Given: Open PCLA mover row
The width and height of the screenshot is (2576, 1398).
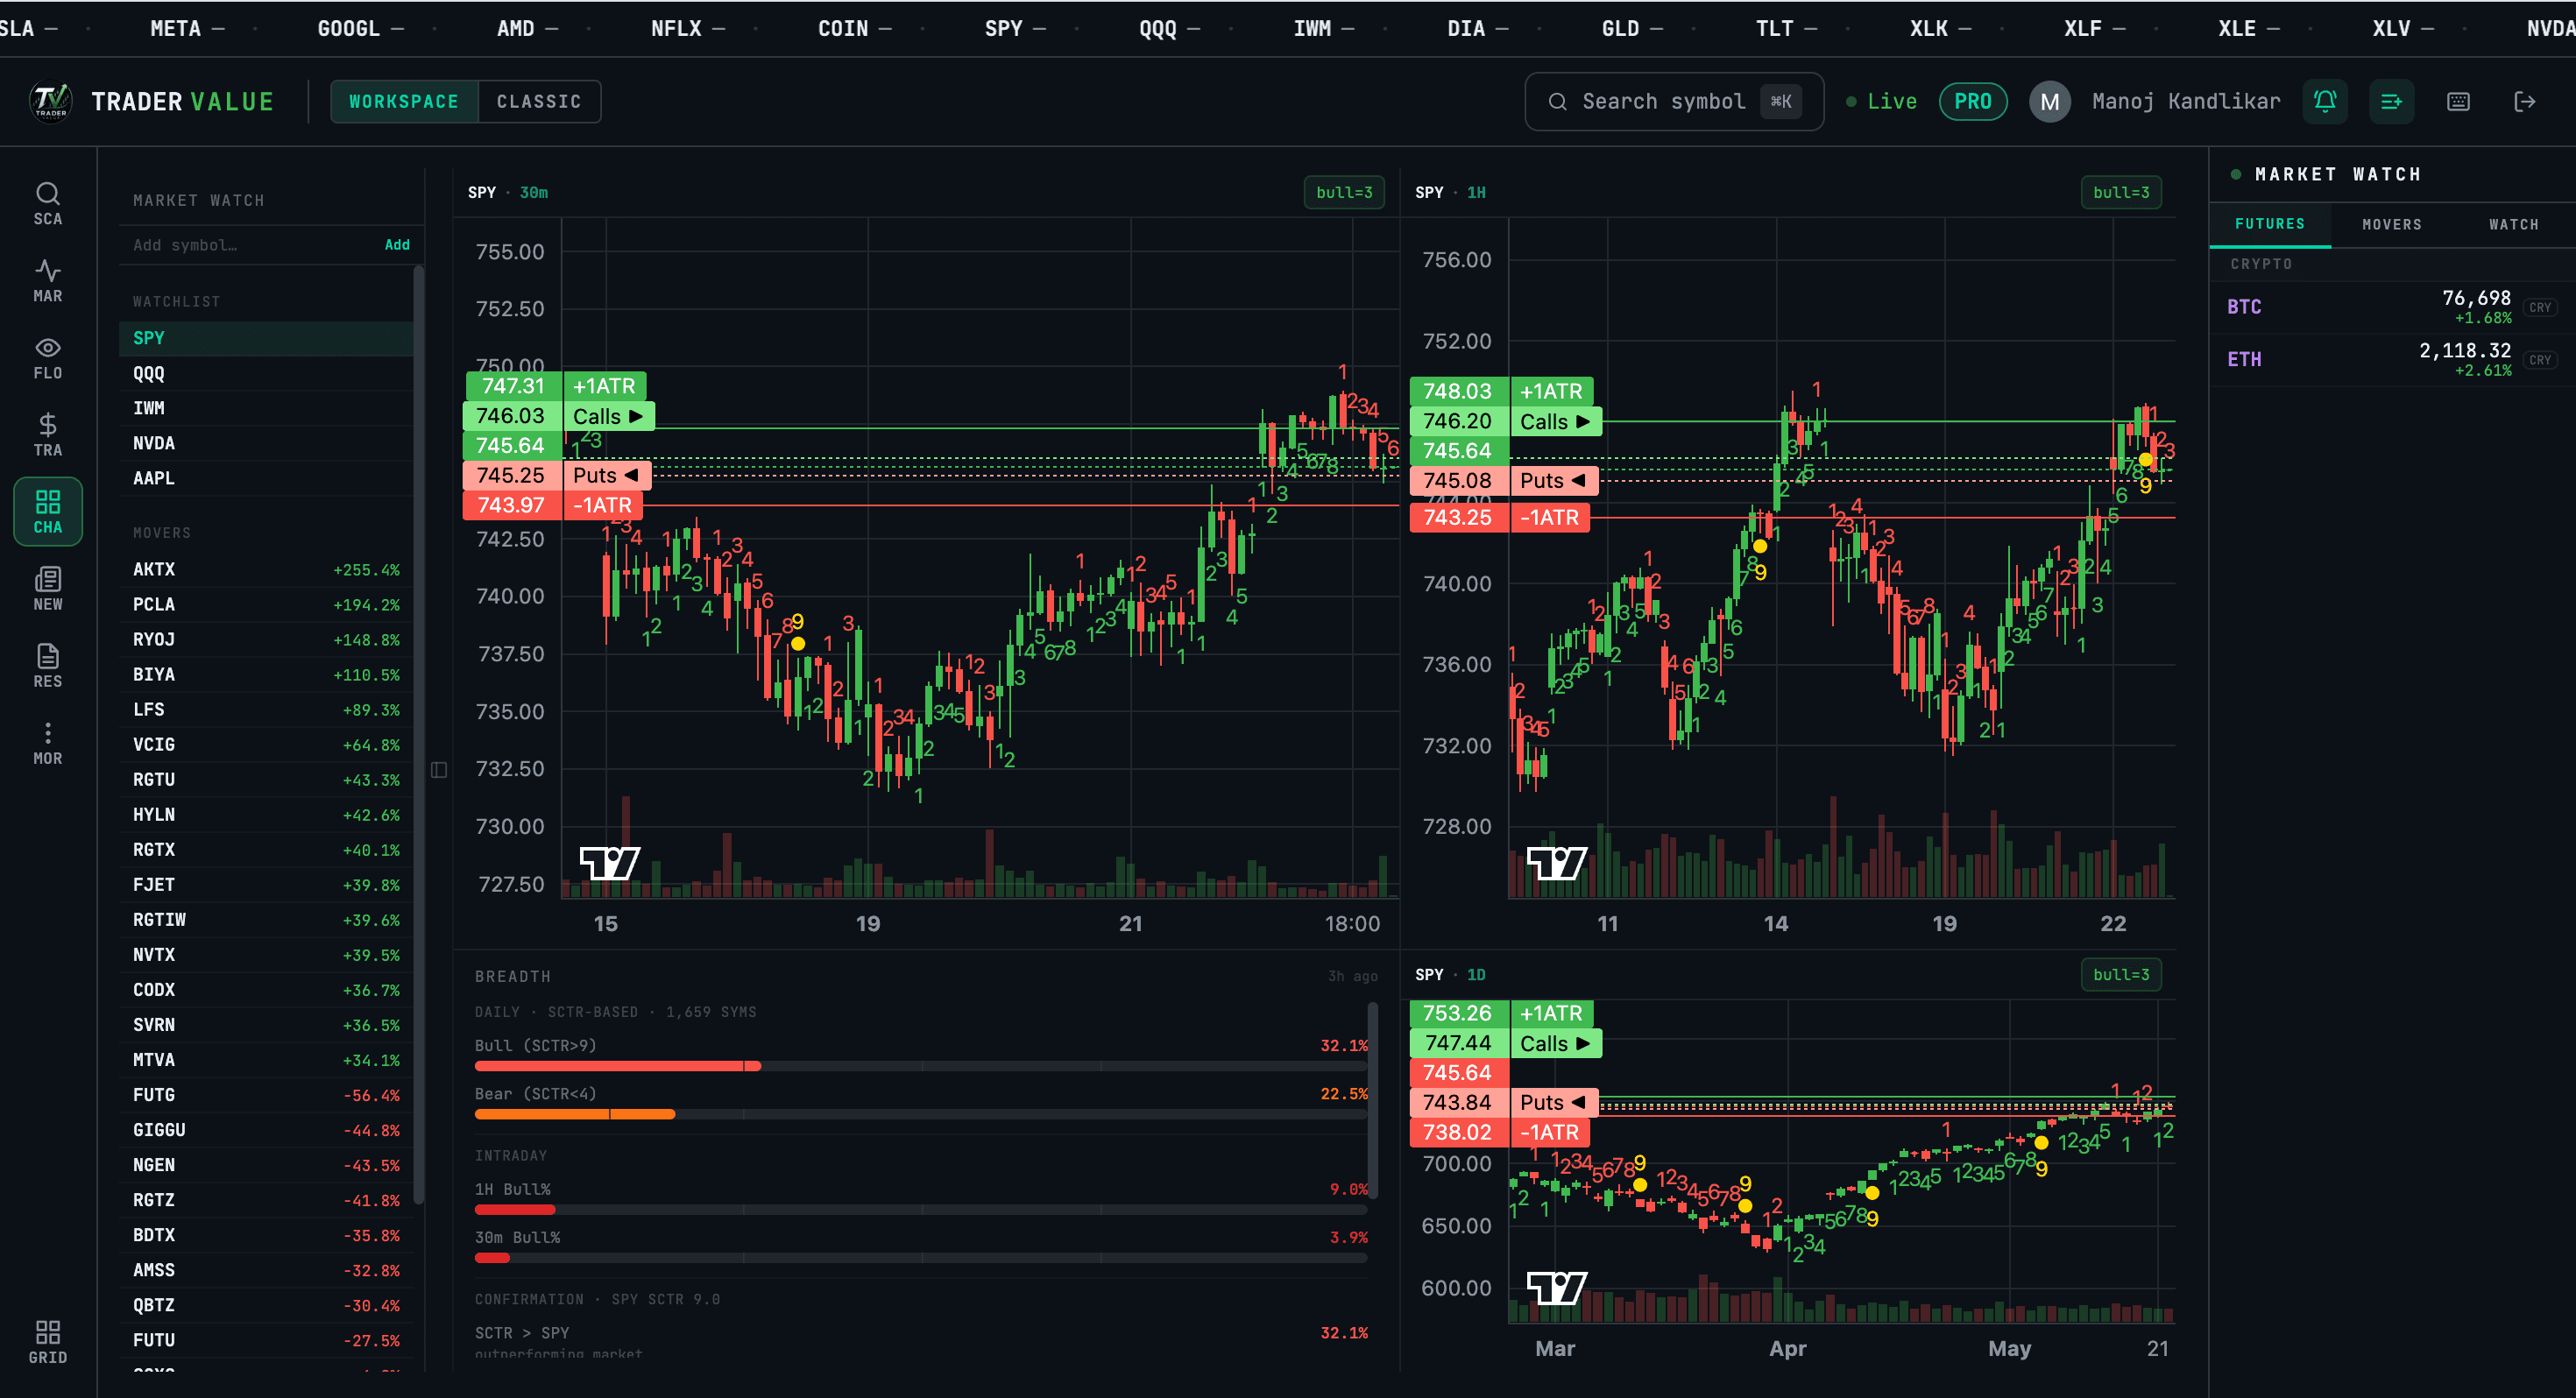Looking at the screenshot, I should click(266, 604).
